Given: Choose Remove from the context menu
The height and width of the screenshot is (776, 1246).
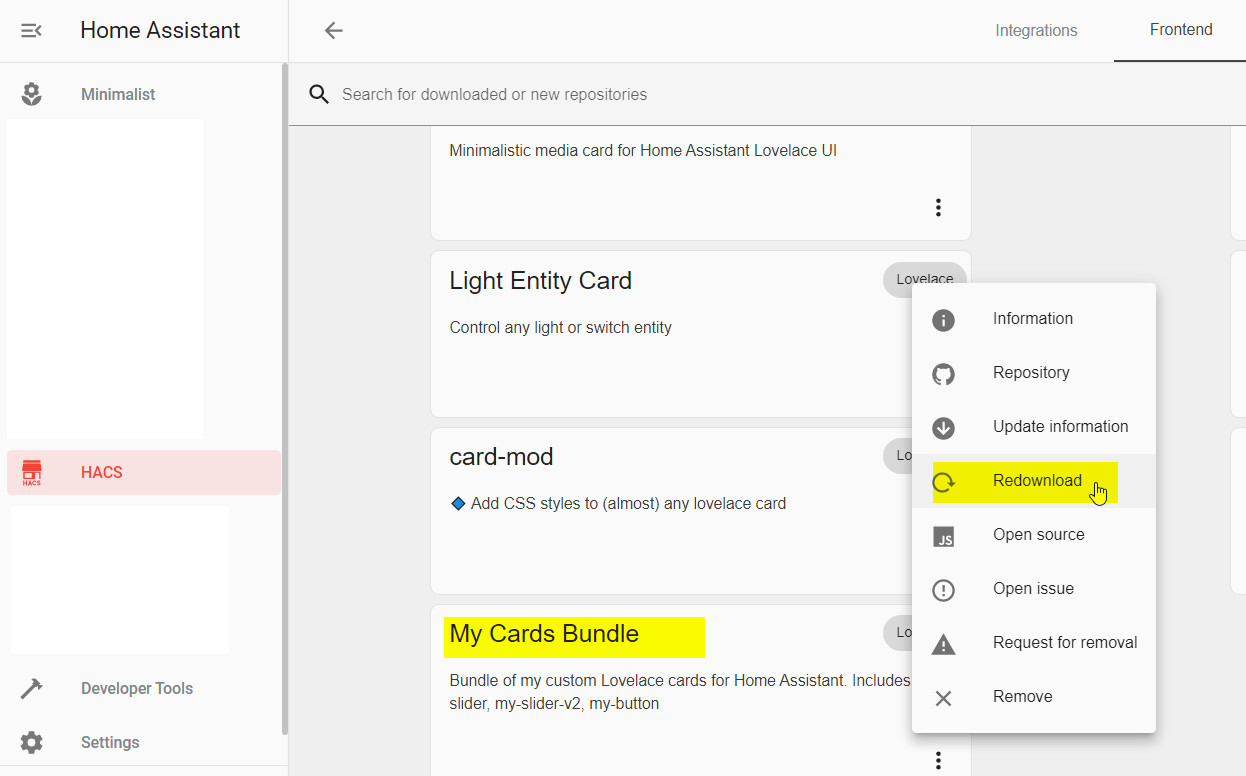Looking at the screenshot, I should pos(1034,697).
